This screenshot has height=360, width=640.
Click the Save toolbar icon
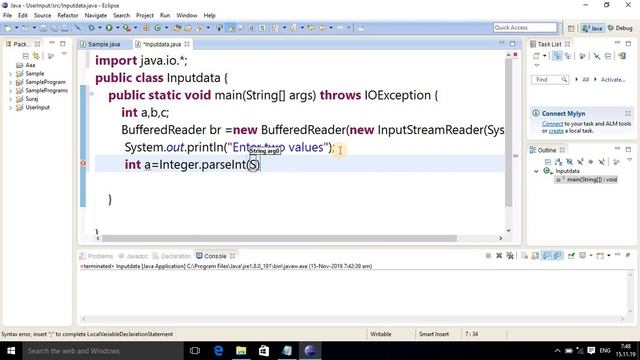point(43,28)
